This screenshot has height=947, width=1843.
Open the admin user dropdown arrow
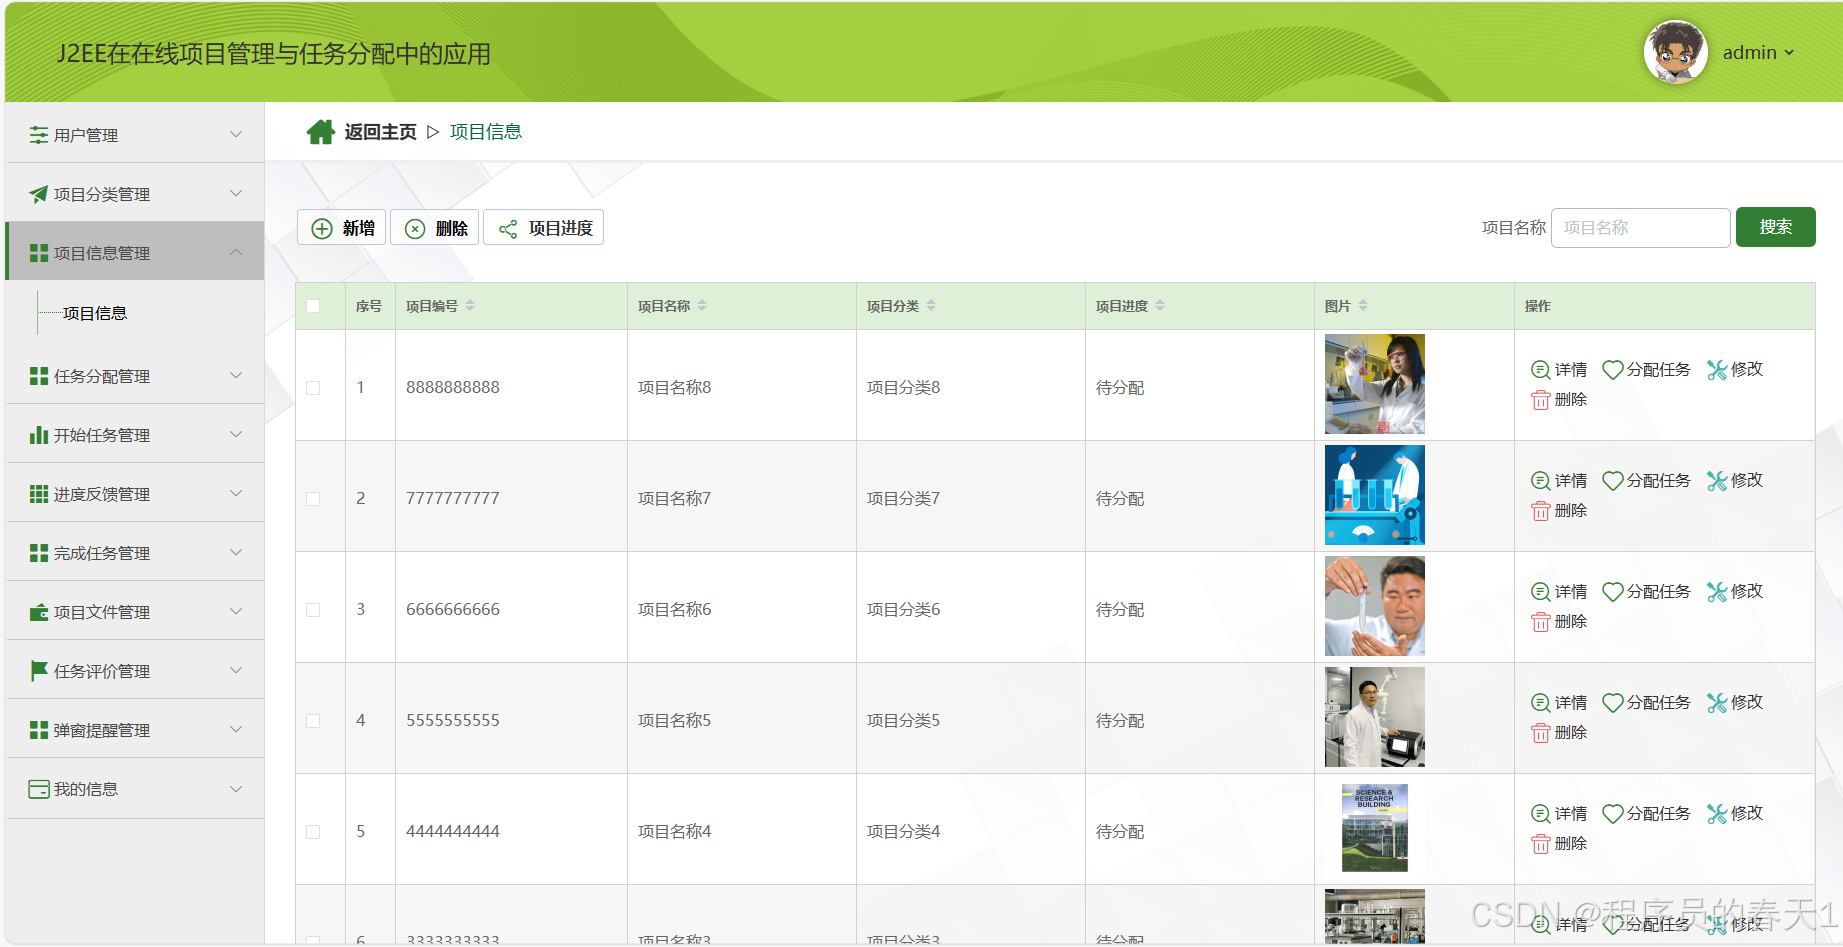click(1789, 53)
